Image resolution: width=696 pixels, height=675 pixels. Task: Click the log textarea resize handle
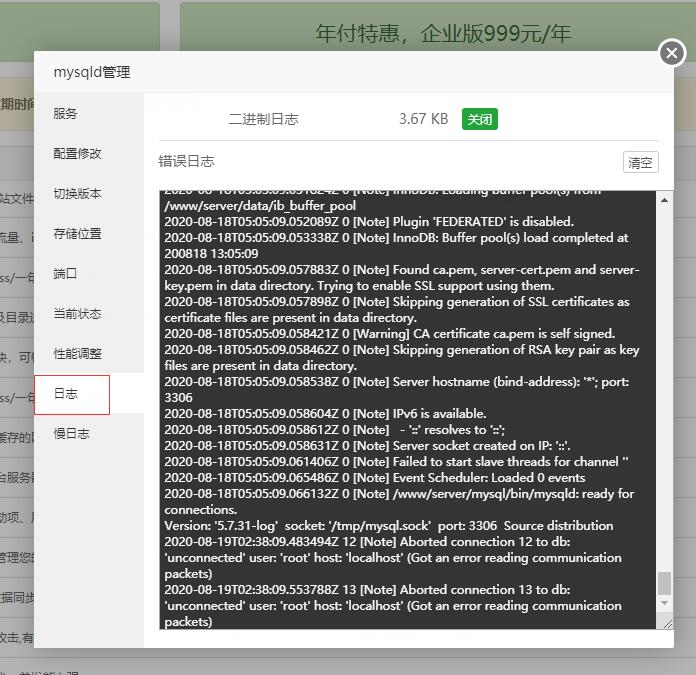[668, 623]
